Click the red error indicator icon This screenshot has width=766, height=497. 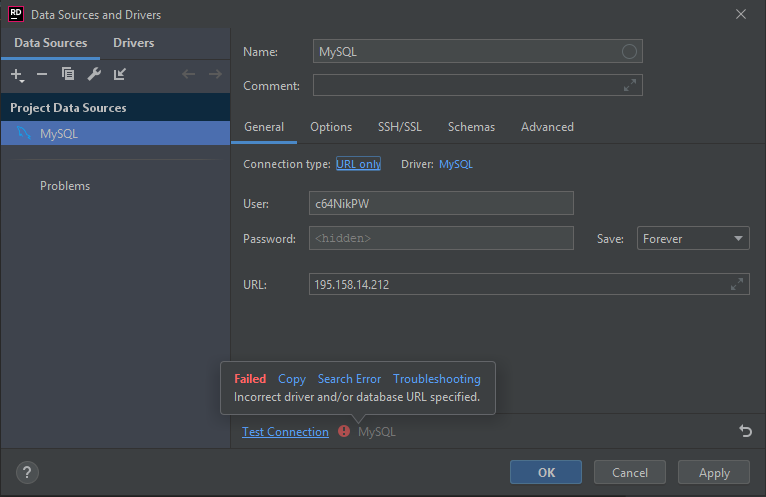click(344, 431)
